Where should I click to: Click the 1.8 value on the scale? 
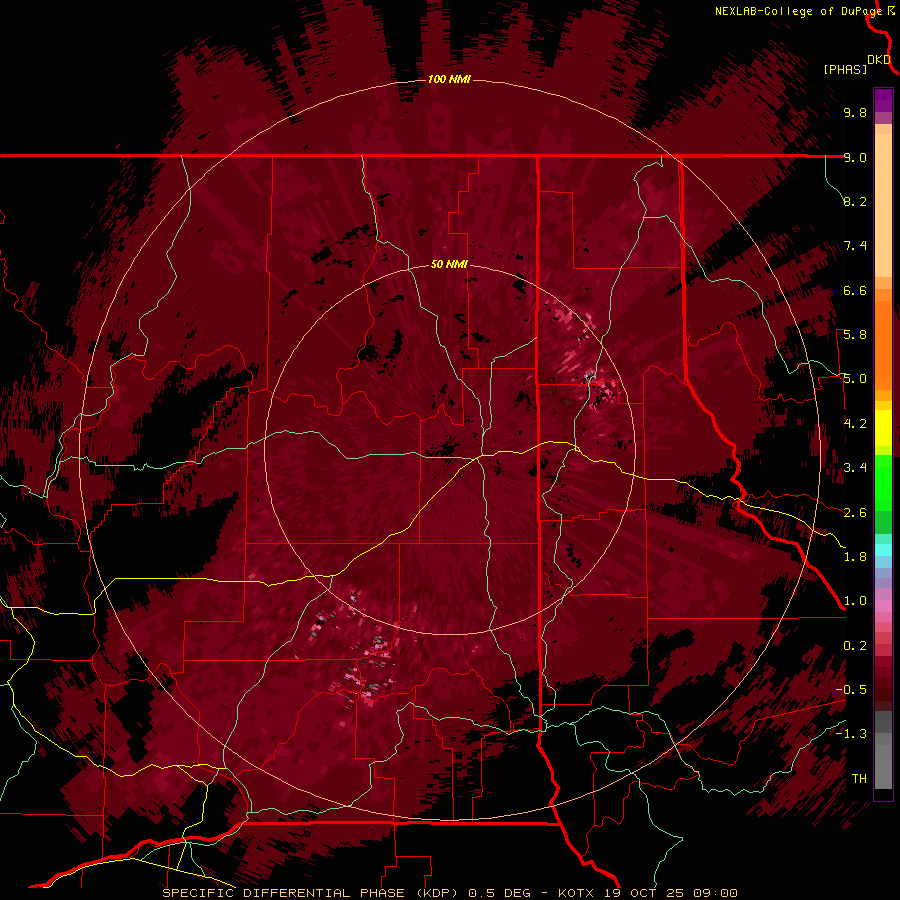click(855, 557)
